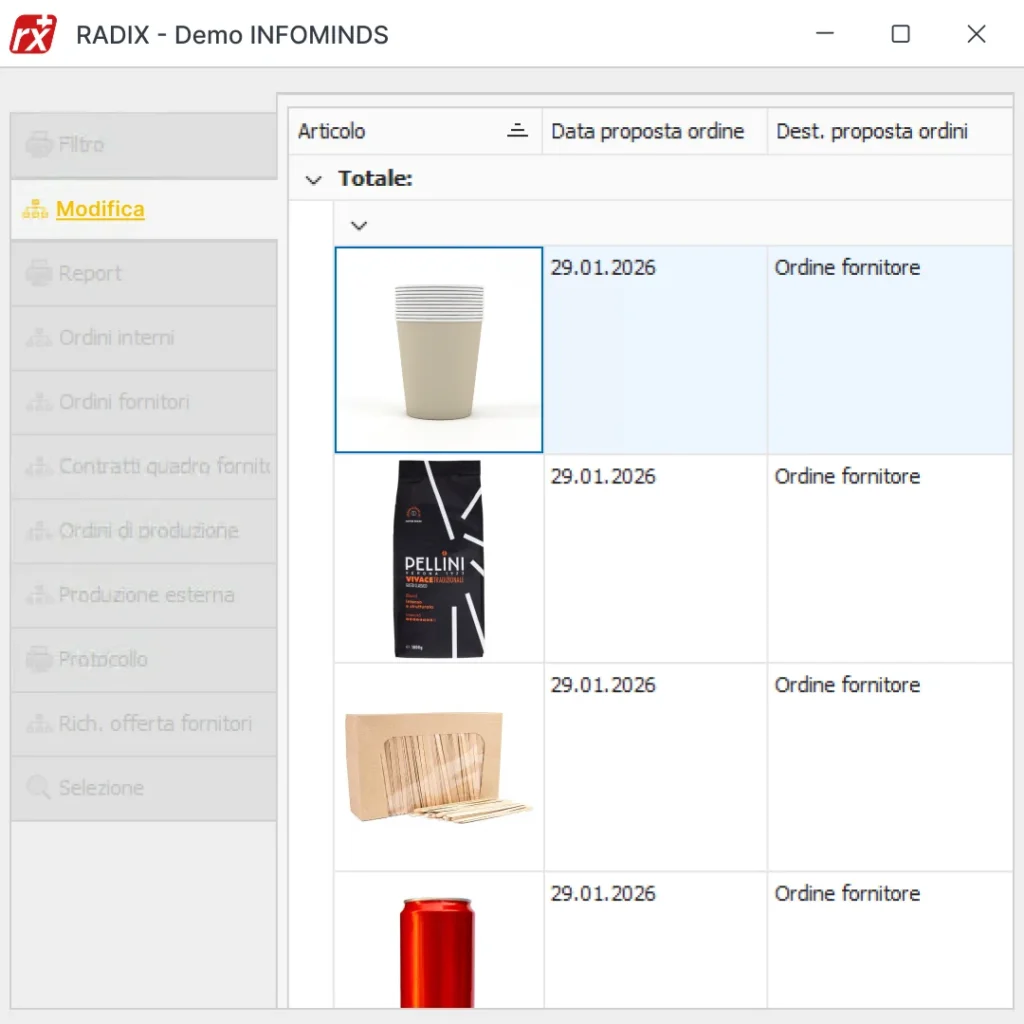Screen dimensions: 1024x1024
Task: Click the paper cup article thumbnail
Action: coord(438,349)
